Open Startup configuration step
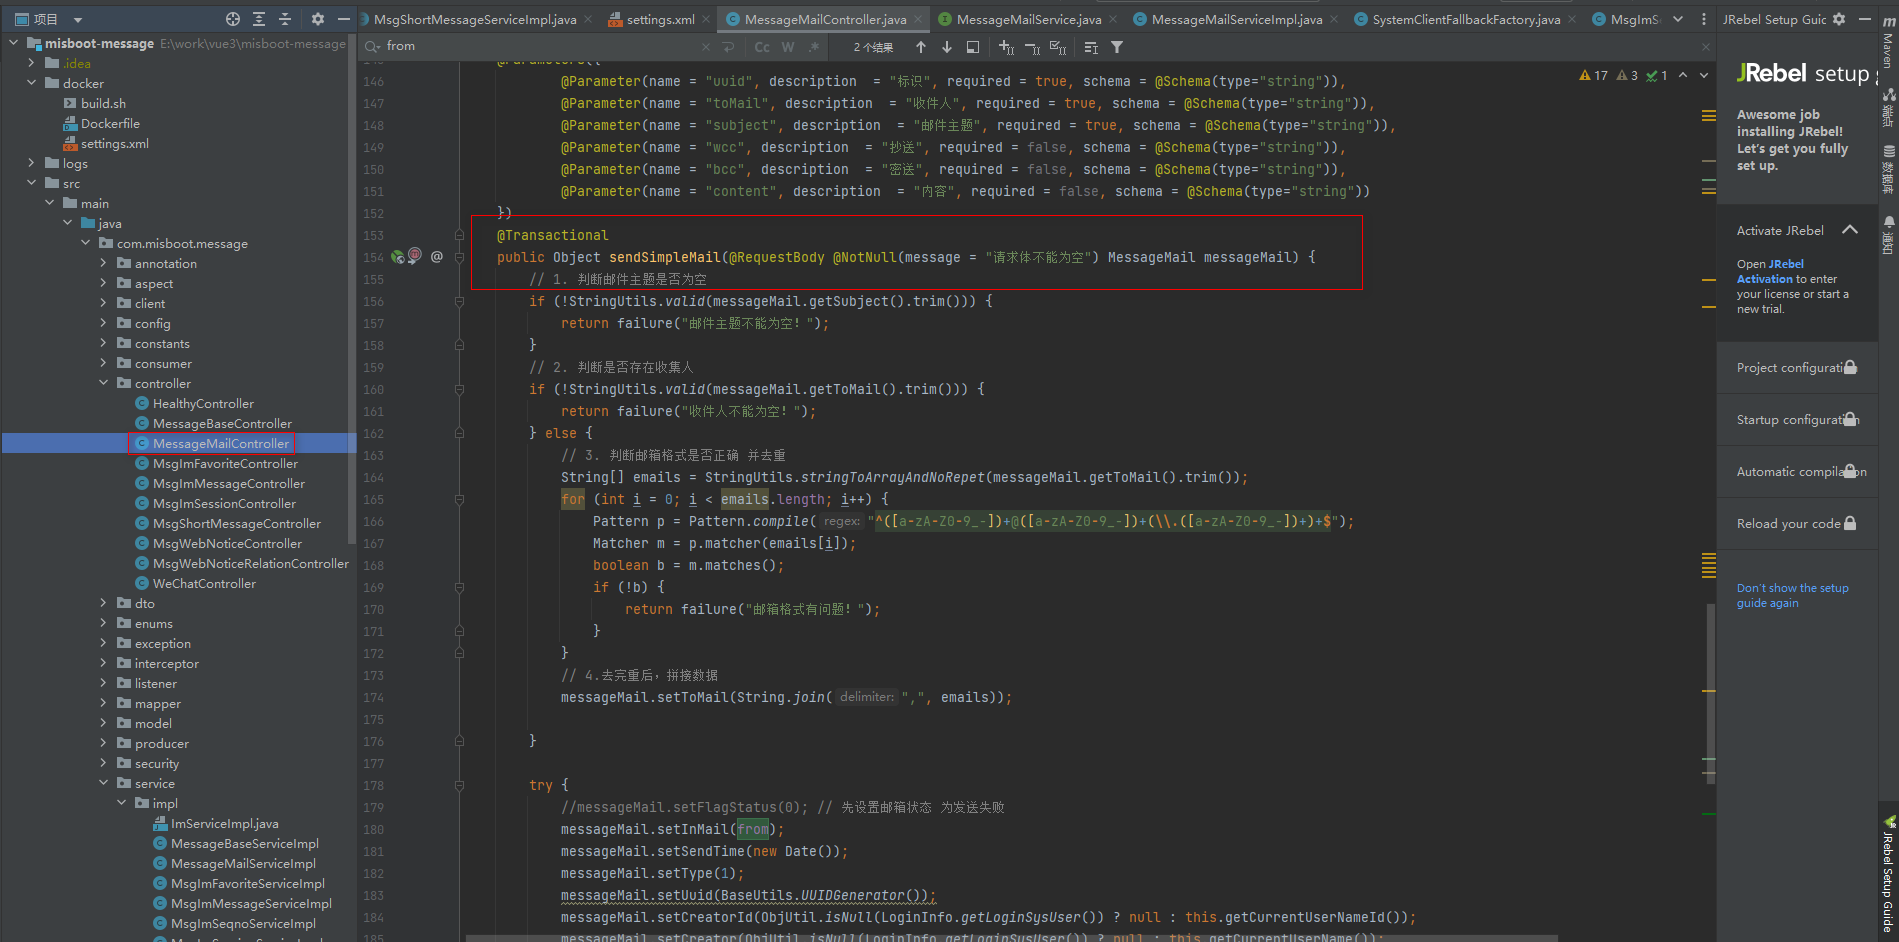The height and width of the screenshot is (942, 1899). click(1797, 420)
